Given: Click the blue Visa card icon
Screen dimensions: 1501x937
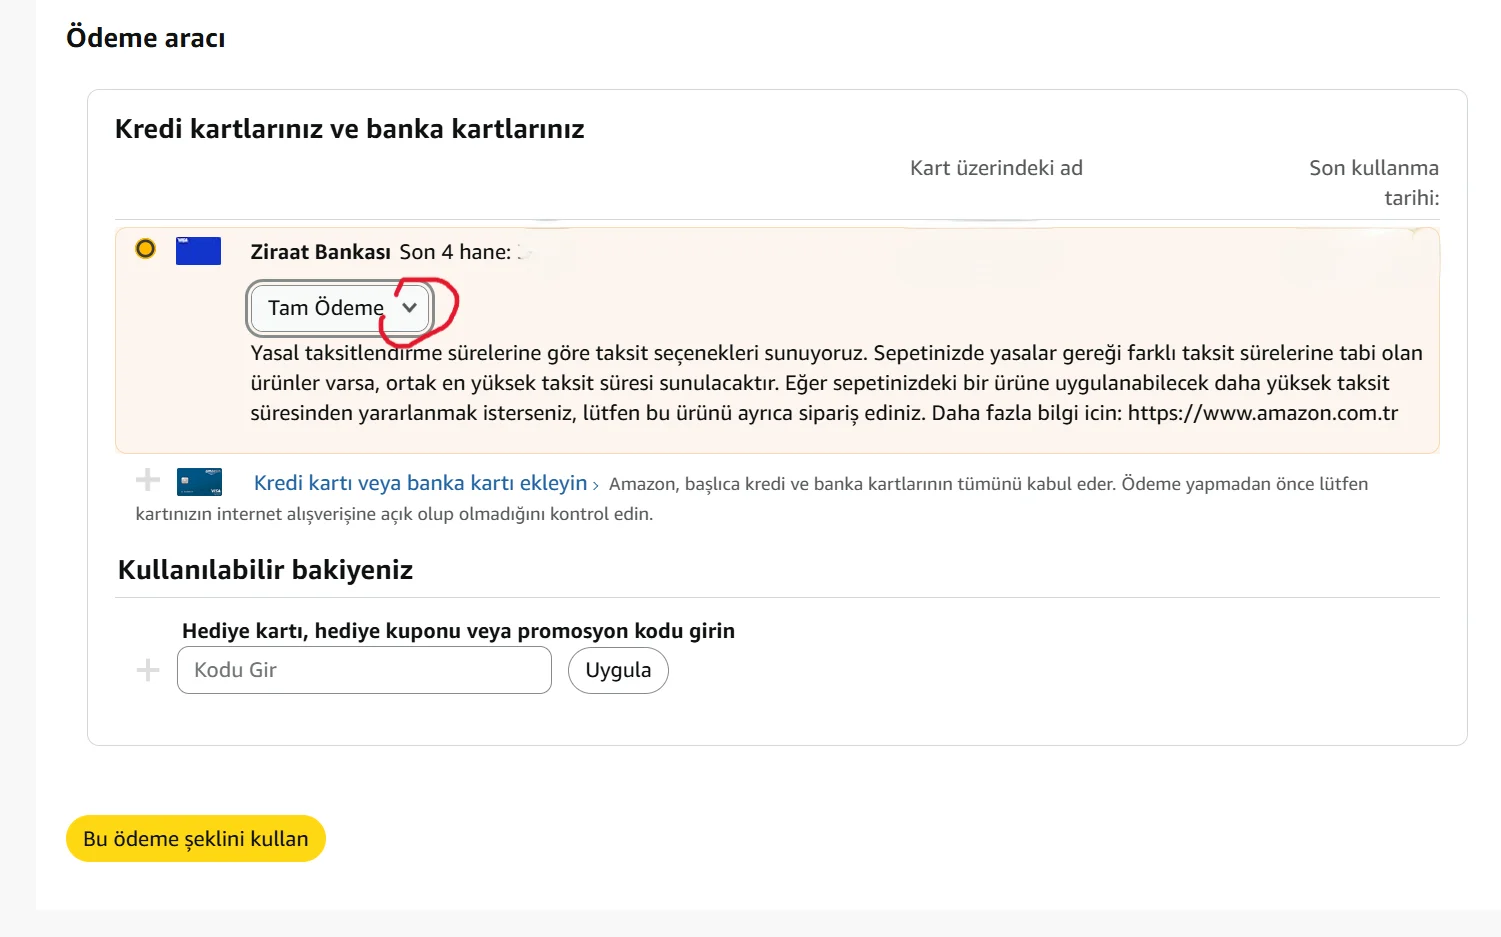Looking at the screenshot, I should point(198,250).
